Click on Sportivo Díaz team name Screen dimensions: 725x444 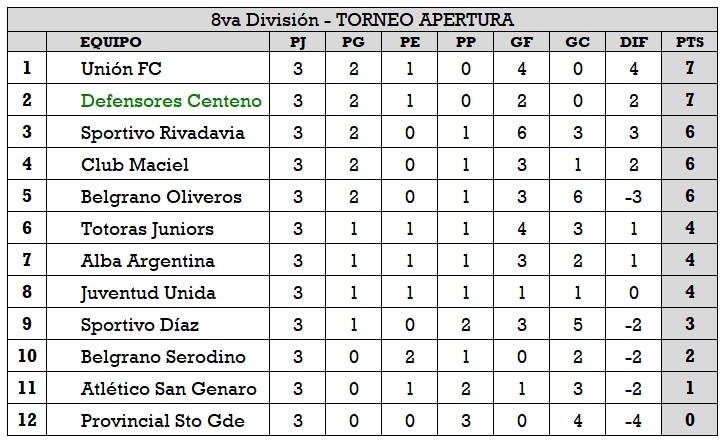(139, 325)
